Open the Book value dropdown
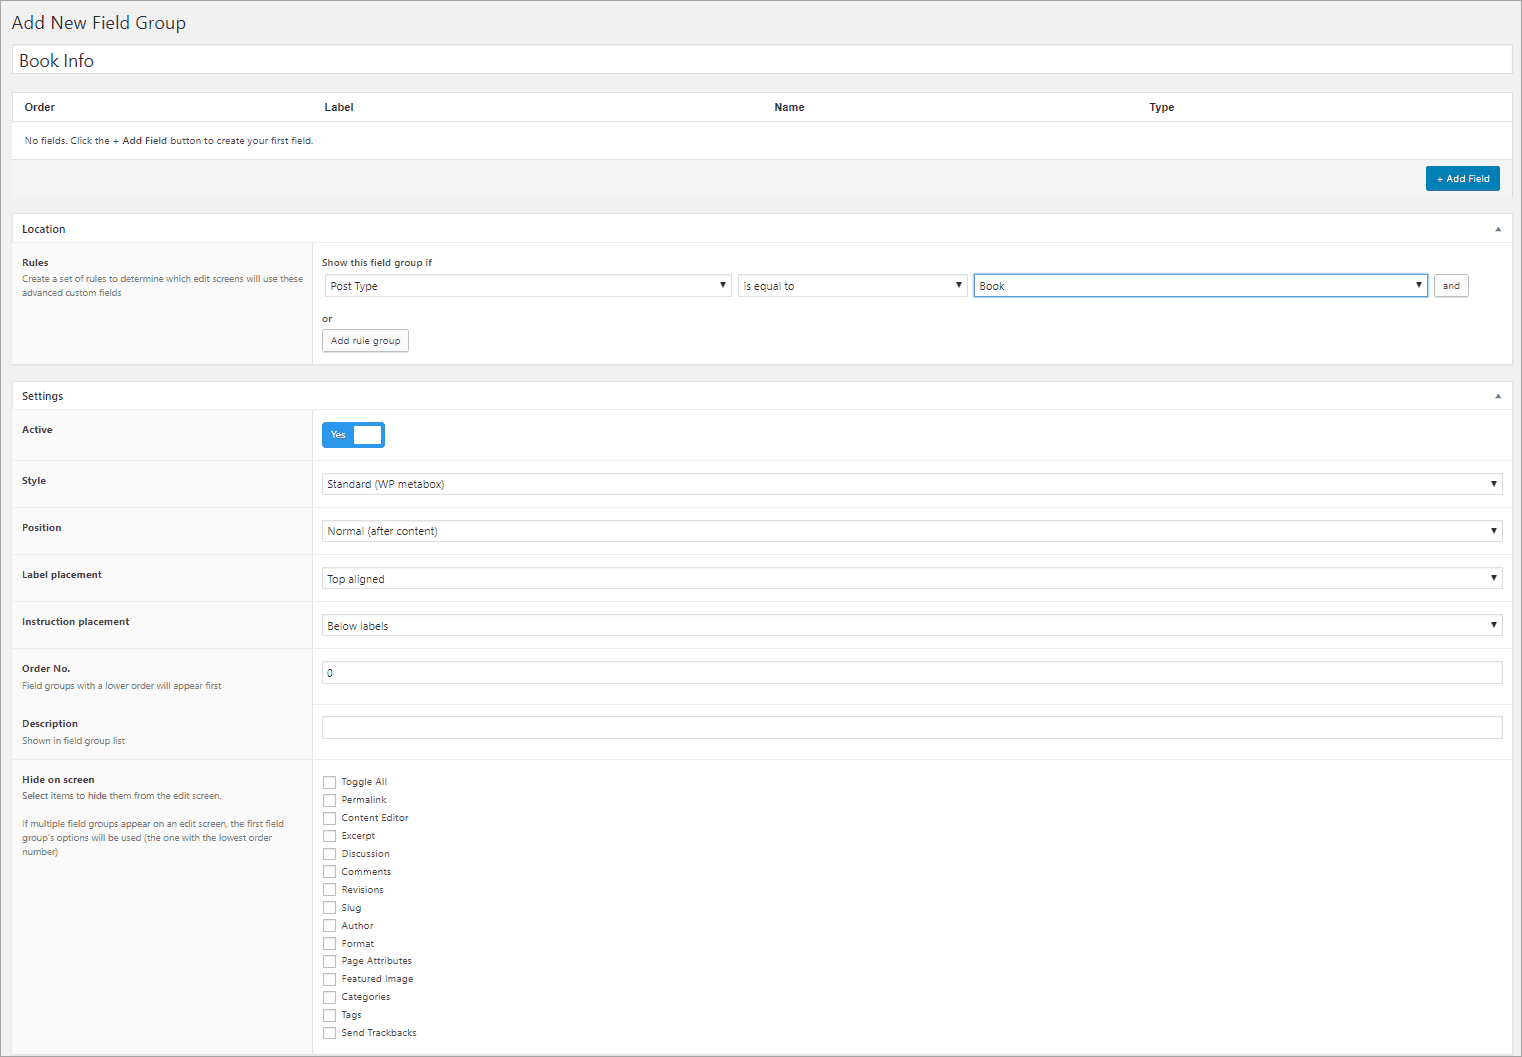The height and width of the screenshot is (1057, 1522). 1200,286
